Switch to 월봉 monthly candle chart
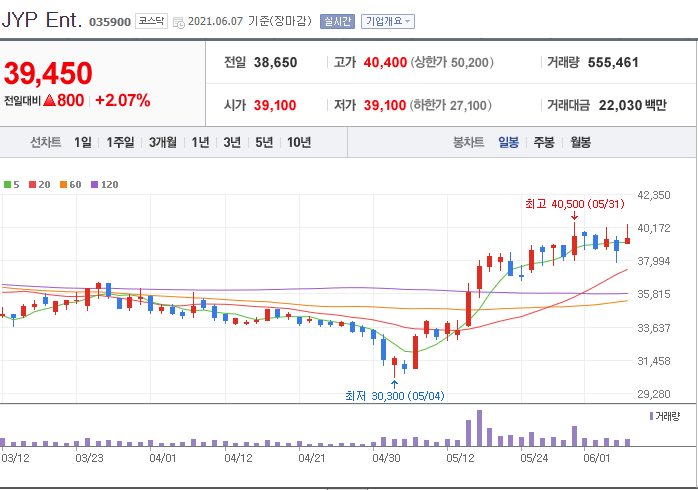 coord(580,142)
